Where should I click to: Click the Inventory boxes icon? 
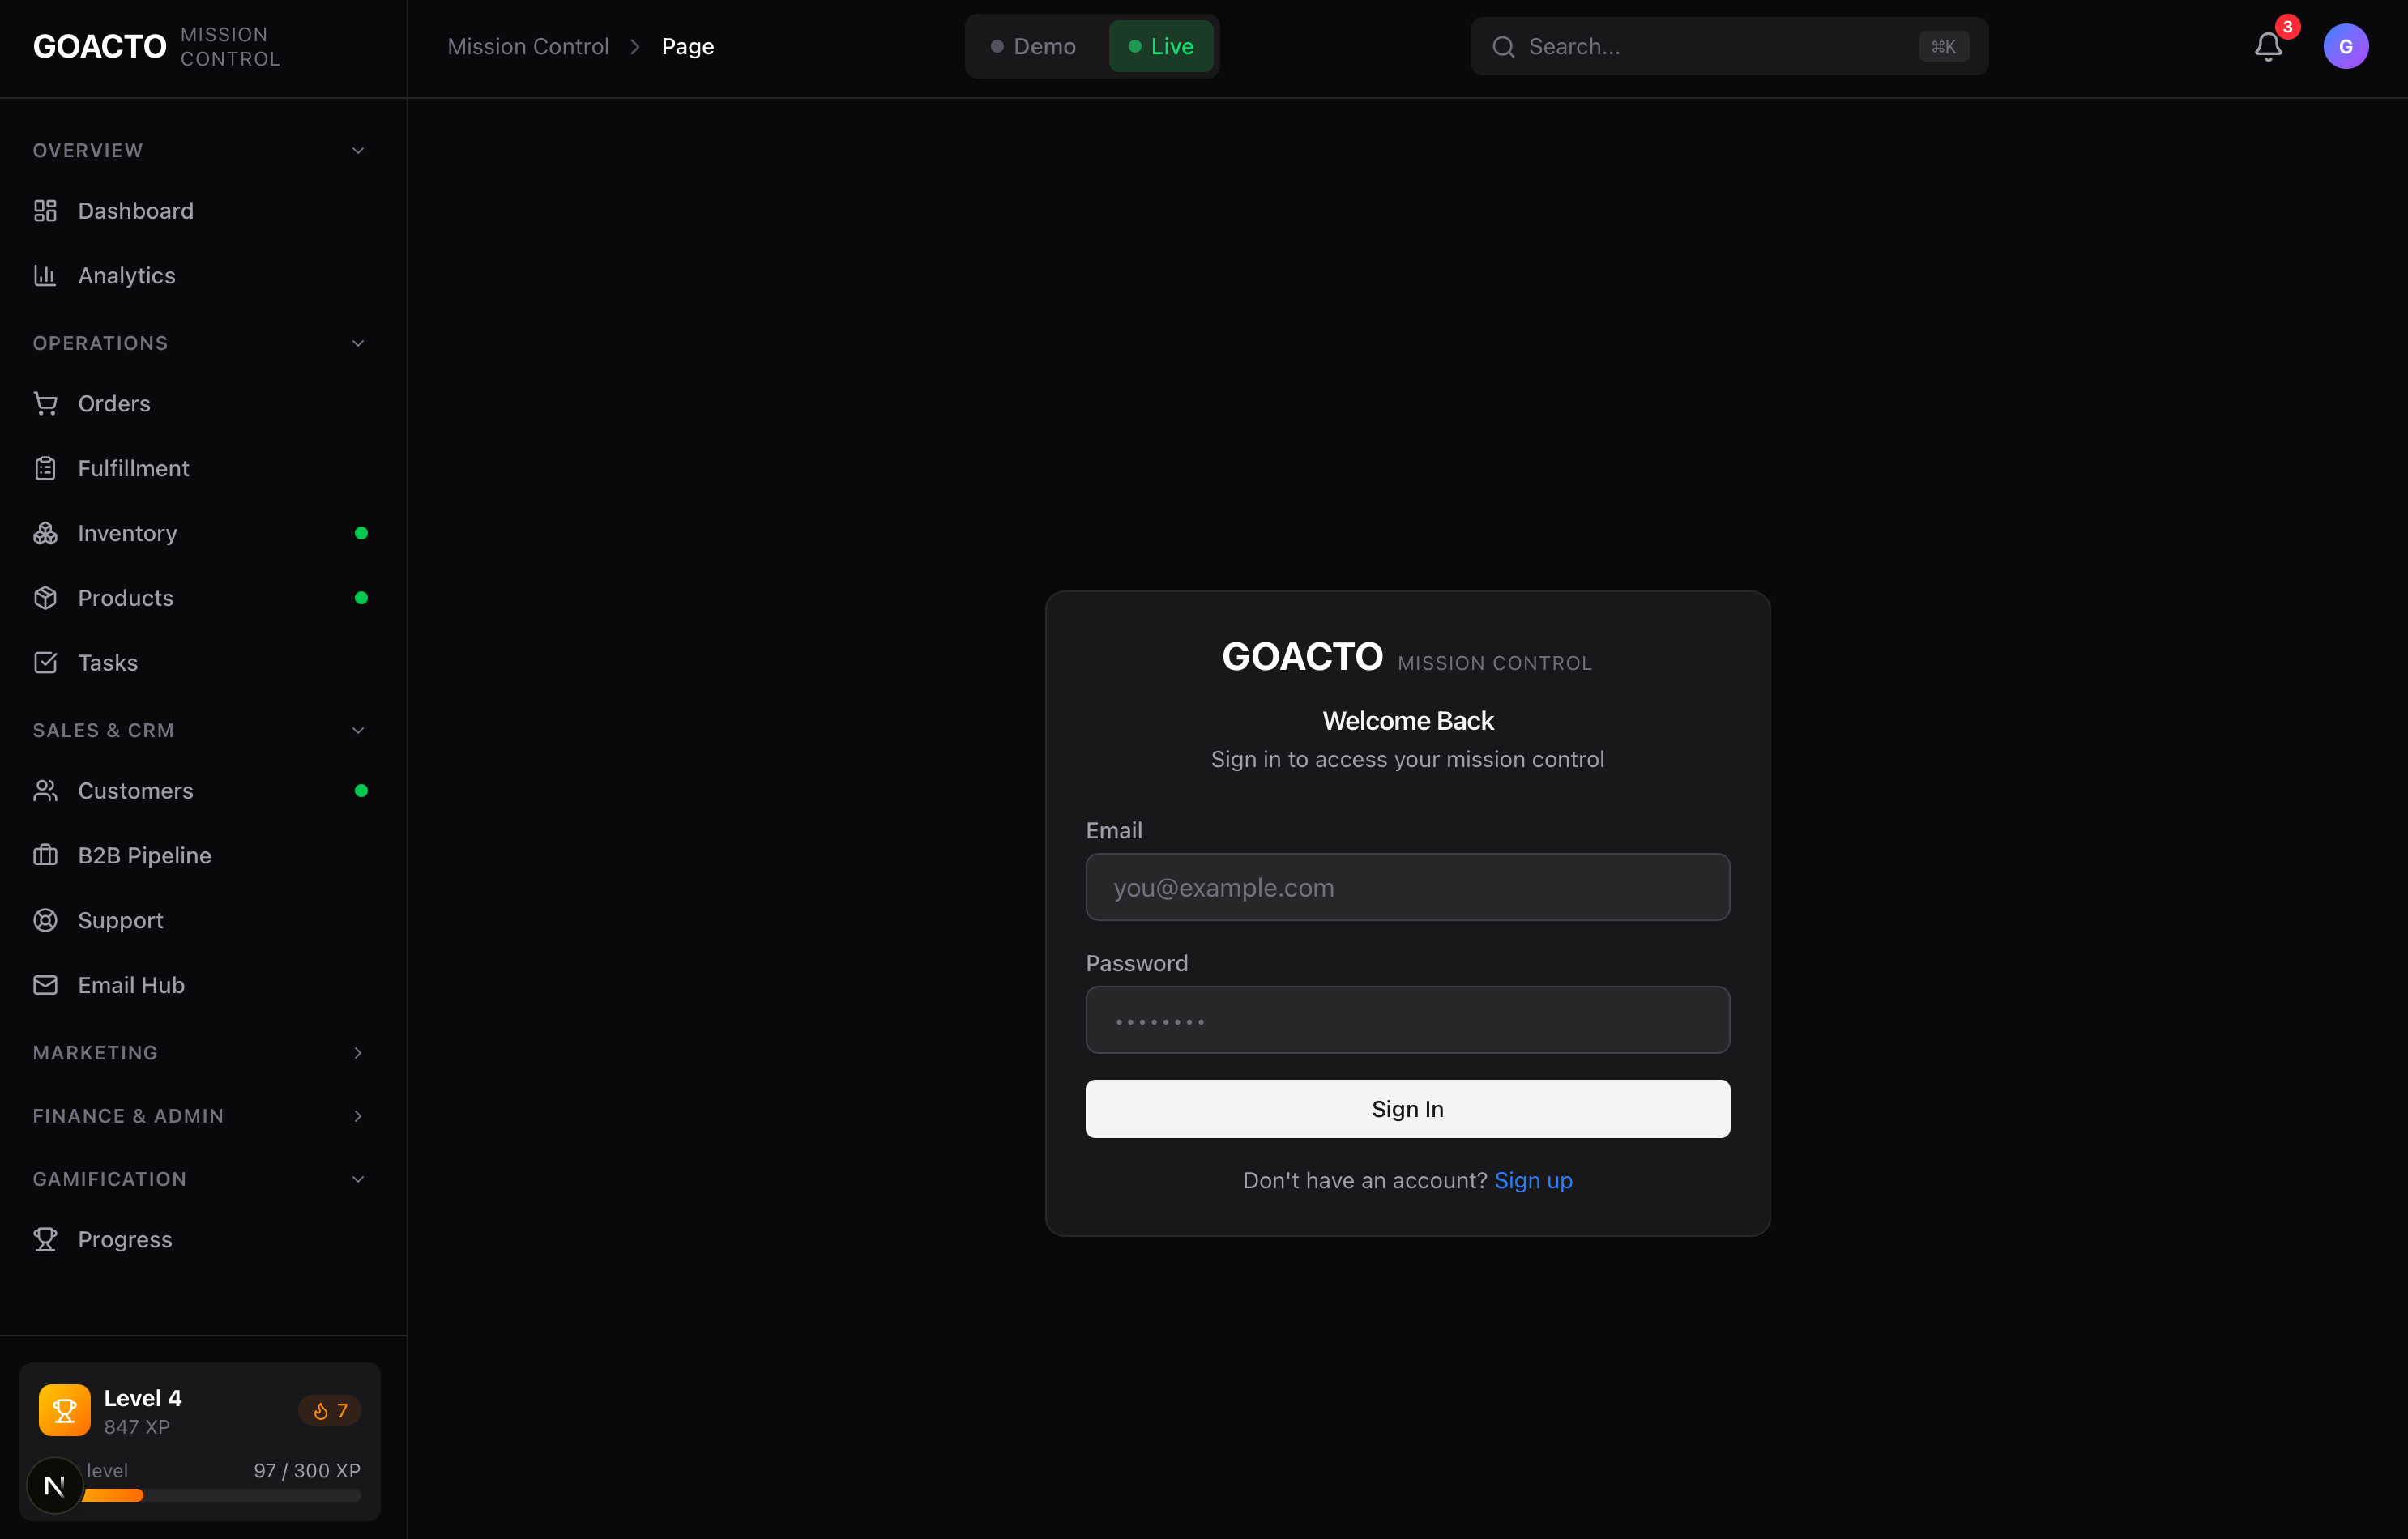click(45, 533)
